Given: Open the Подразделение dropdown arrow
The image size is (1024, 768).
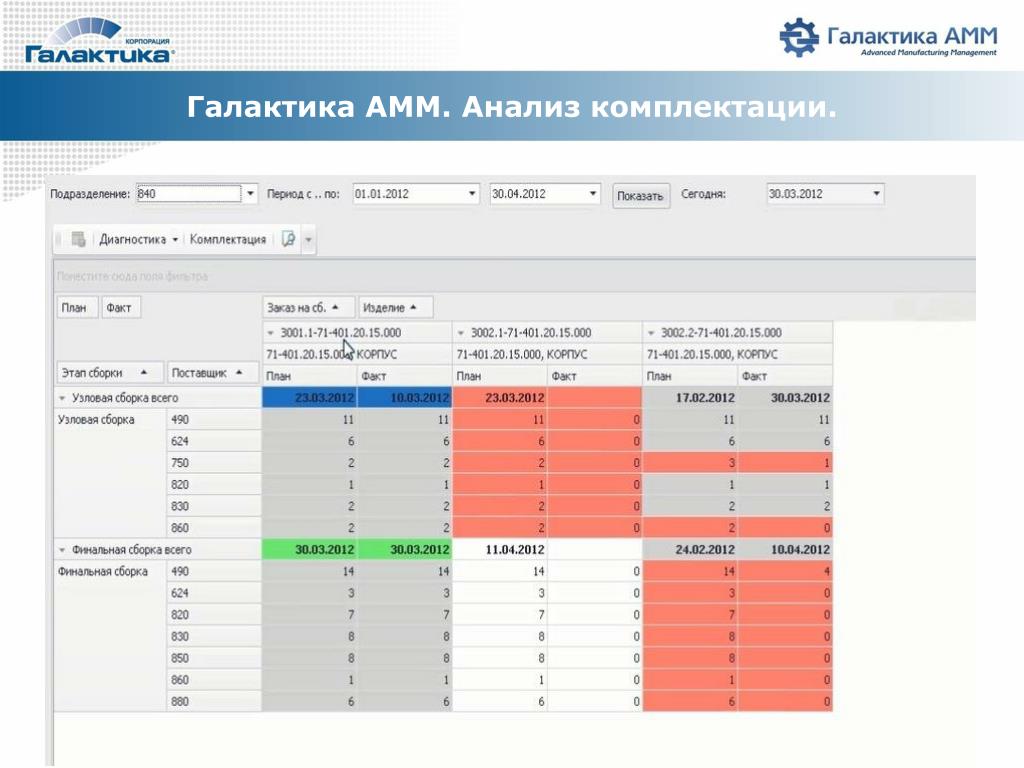Looking at the screenshot, I should [250, 194].
